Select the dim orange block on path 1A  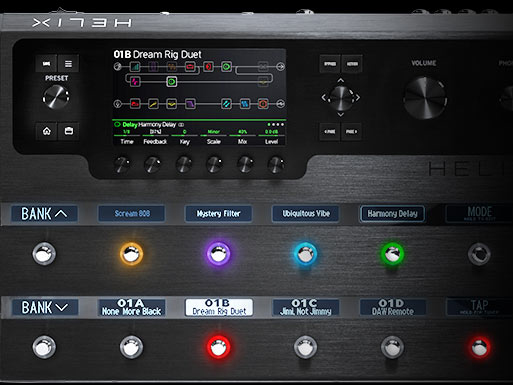click(x=171, y=67)
